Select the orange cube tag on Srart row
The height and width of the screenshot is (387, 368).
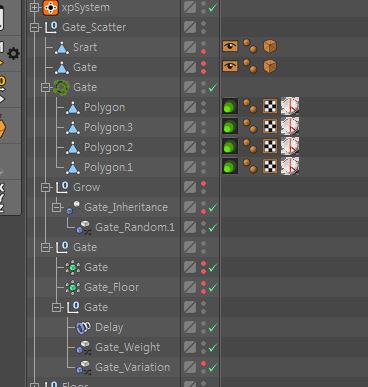point(270,46)
